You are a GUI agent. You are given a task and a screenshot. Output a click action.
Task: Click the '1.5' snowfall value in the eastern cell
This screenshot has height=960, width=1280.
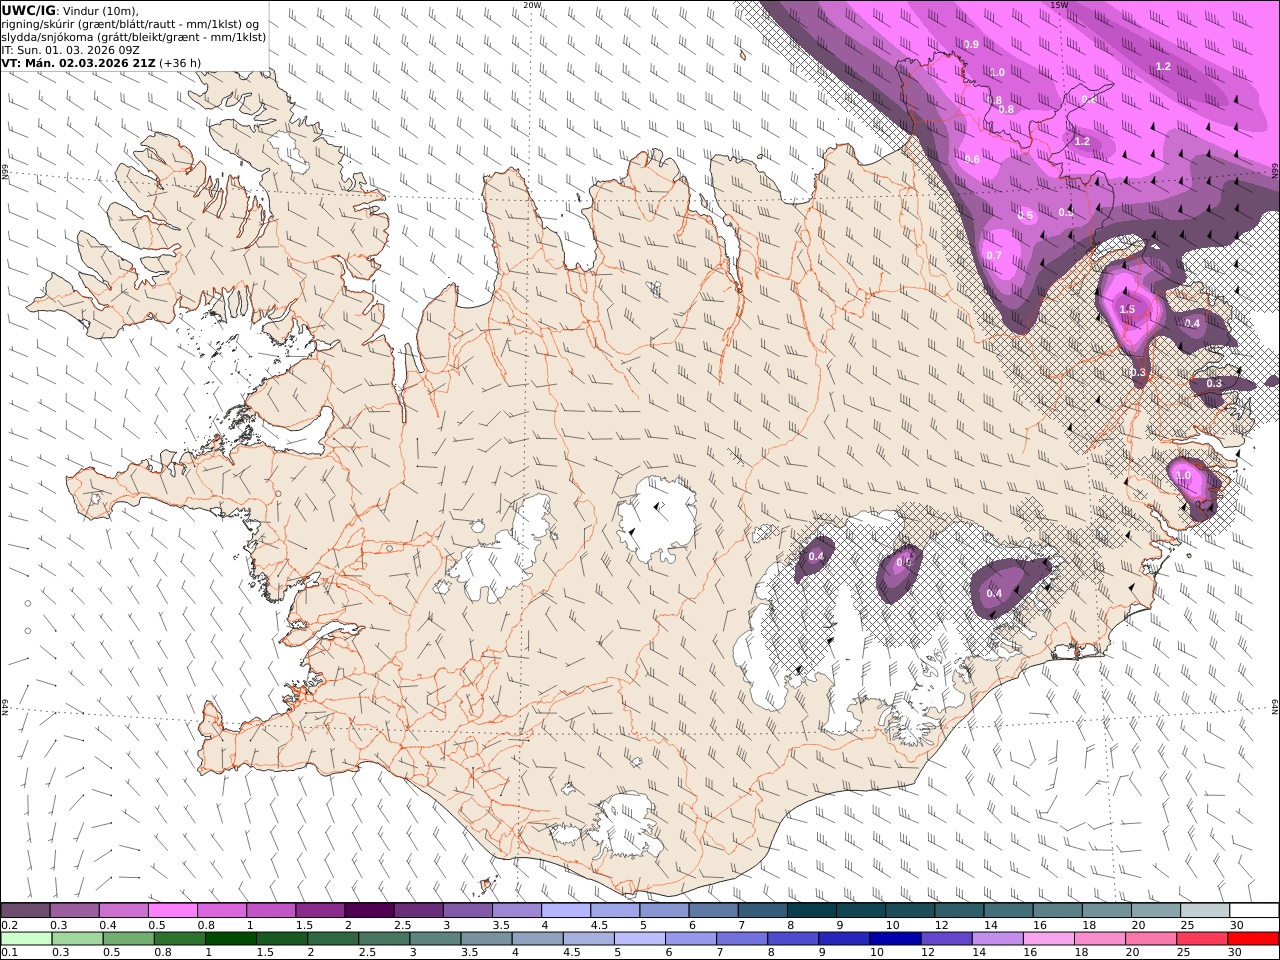pyautogui.click(x=1127, y=310)
